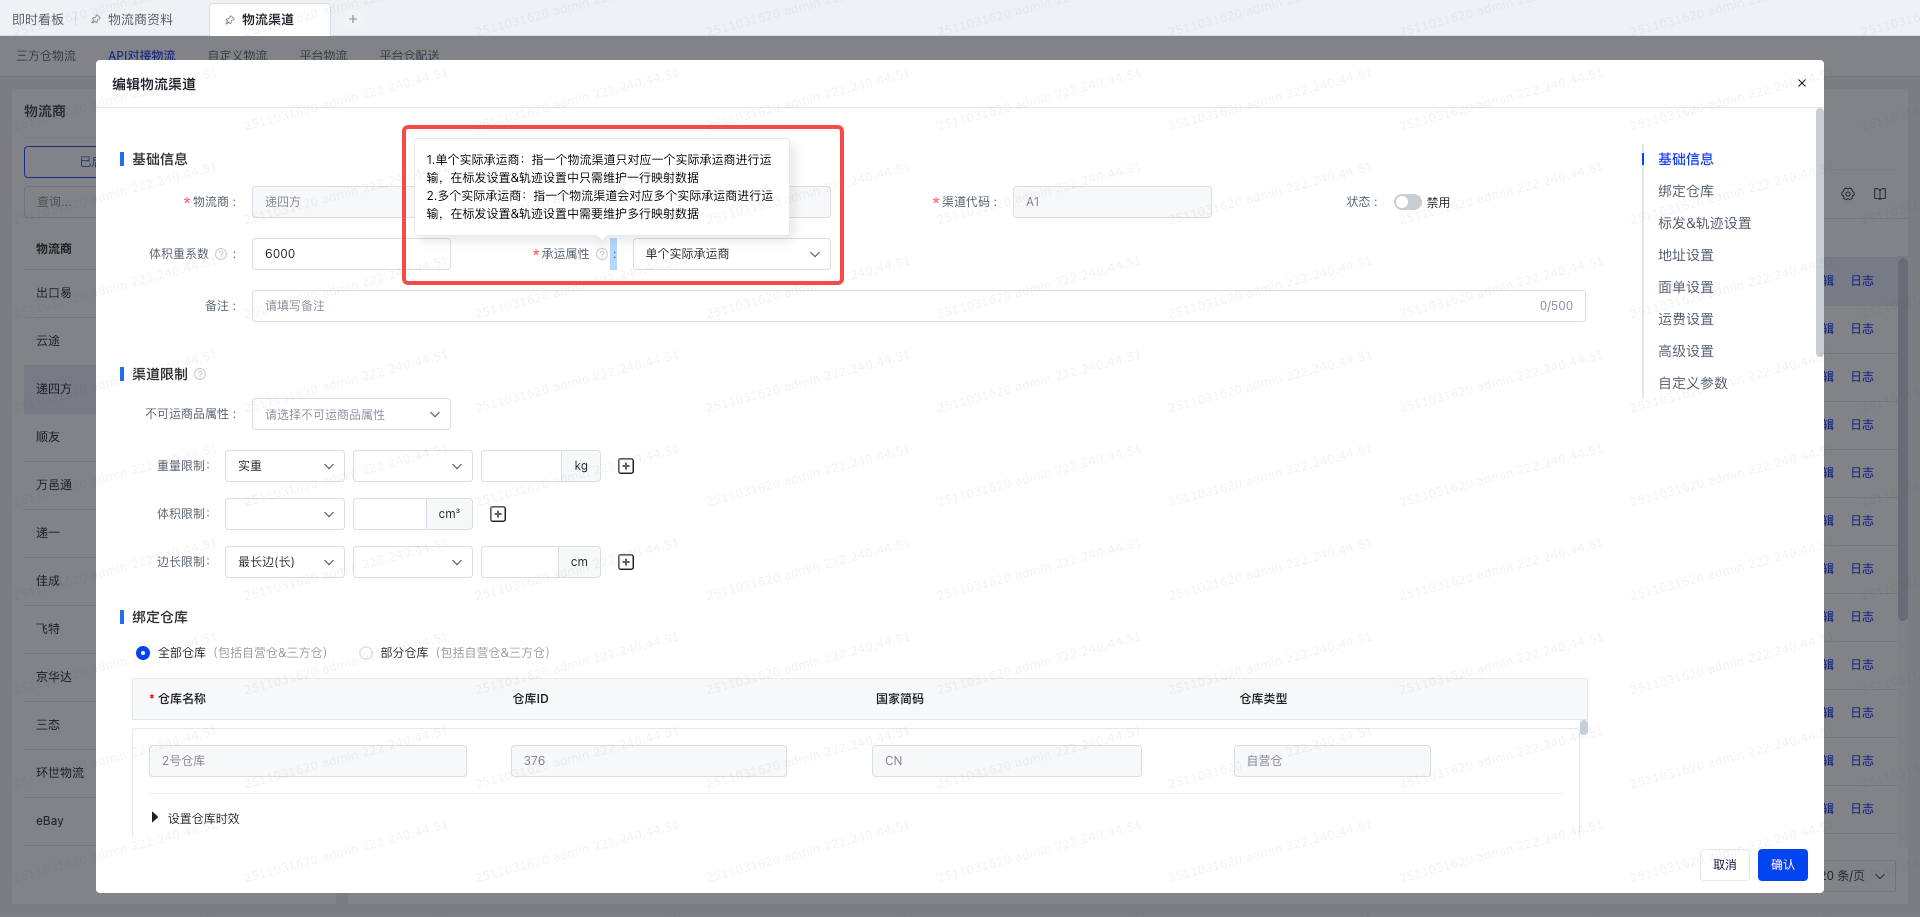This screenshot has width=1920, height=917.
Task: Jump to 基础信息 in the side navigation
Action: (x=1686, y=159)
